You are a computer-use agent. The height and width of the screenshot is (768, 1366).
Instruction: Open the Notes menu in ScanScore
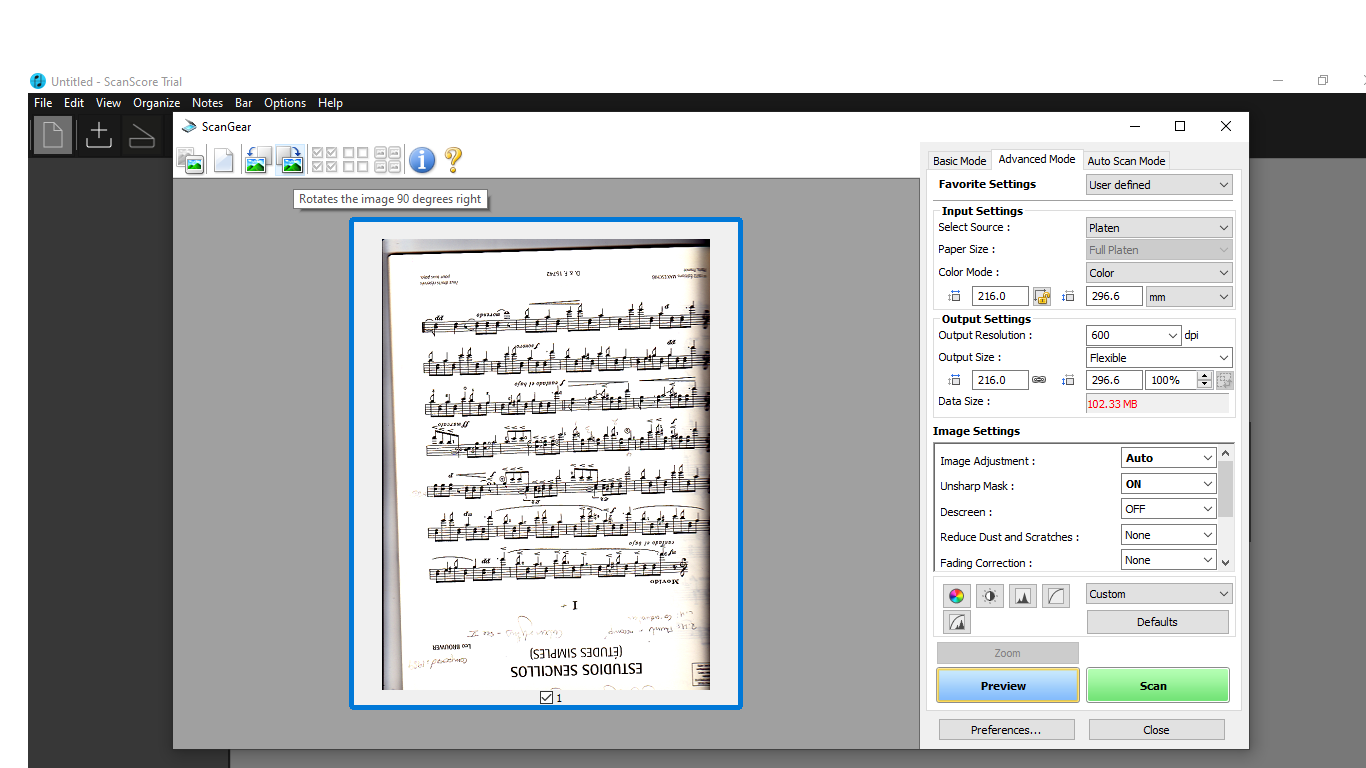point(208,103)
